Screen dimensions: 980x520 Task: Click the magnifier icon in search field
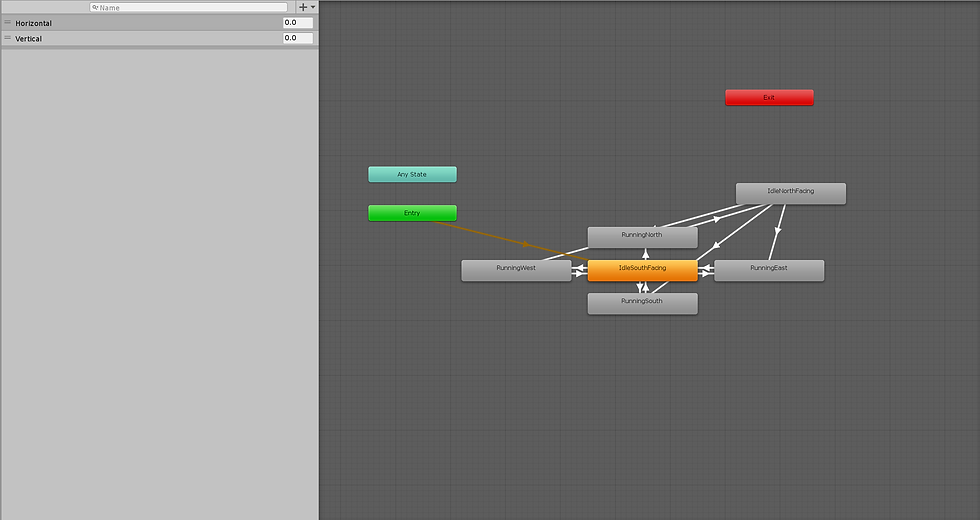95,8
